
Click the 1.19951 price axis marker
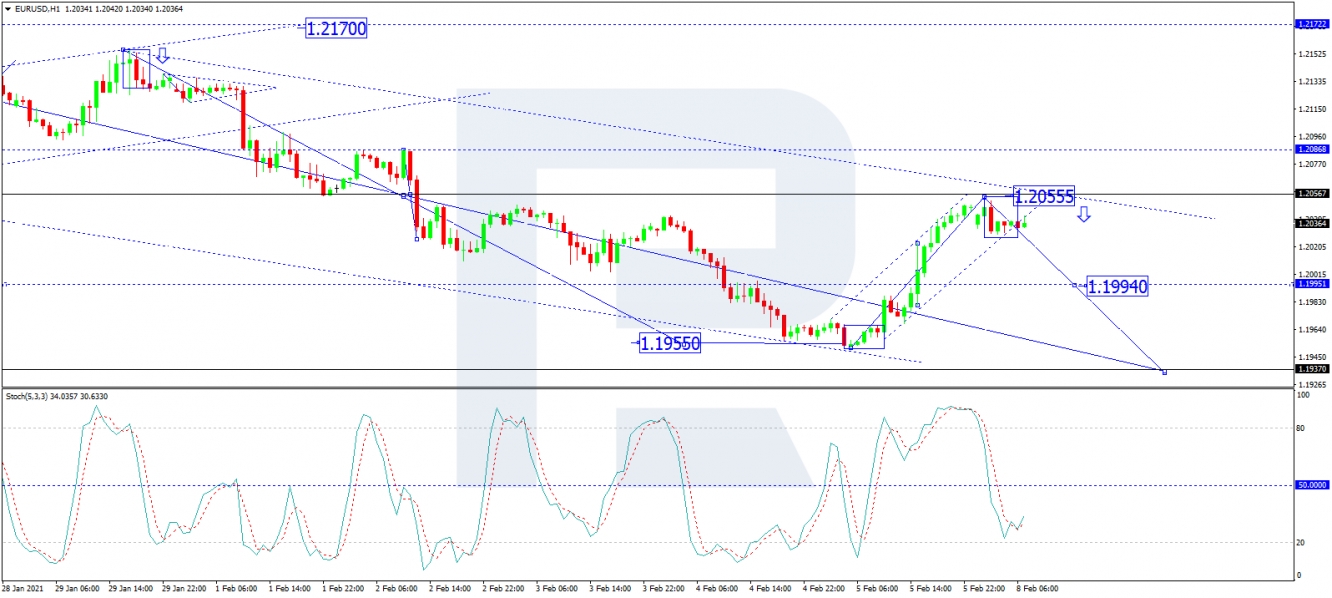1312,284
